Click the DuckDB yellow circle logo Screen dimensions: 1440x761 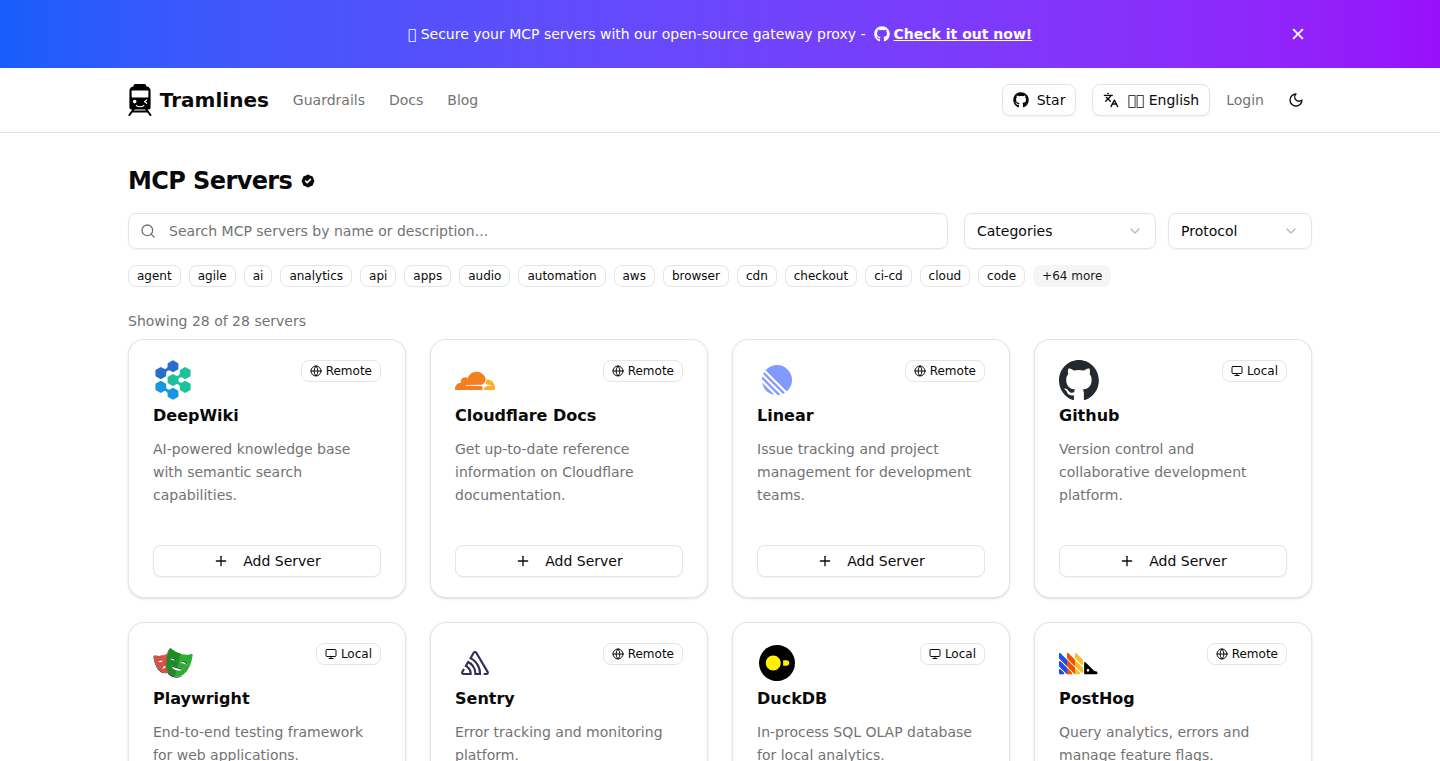click(777, 663)
